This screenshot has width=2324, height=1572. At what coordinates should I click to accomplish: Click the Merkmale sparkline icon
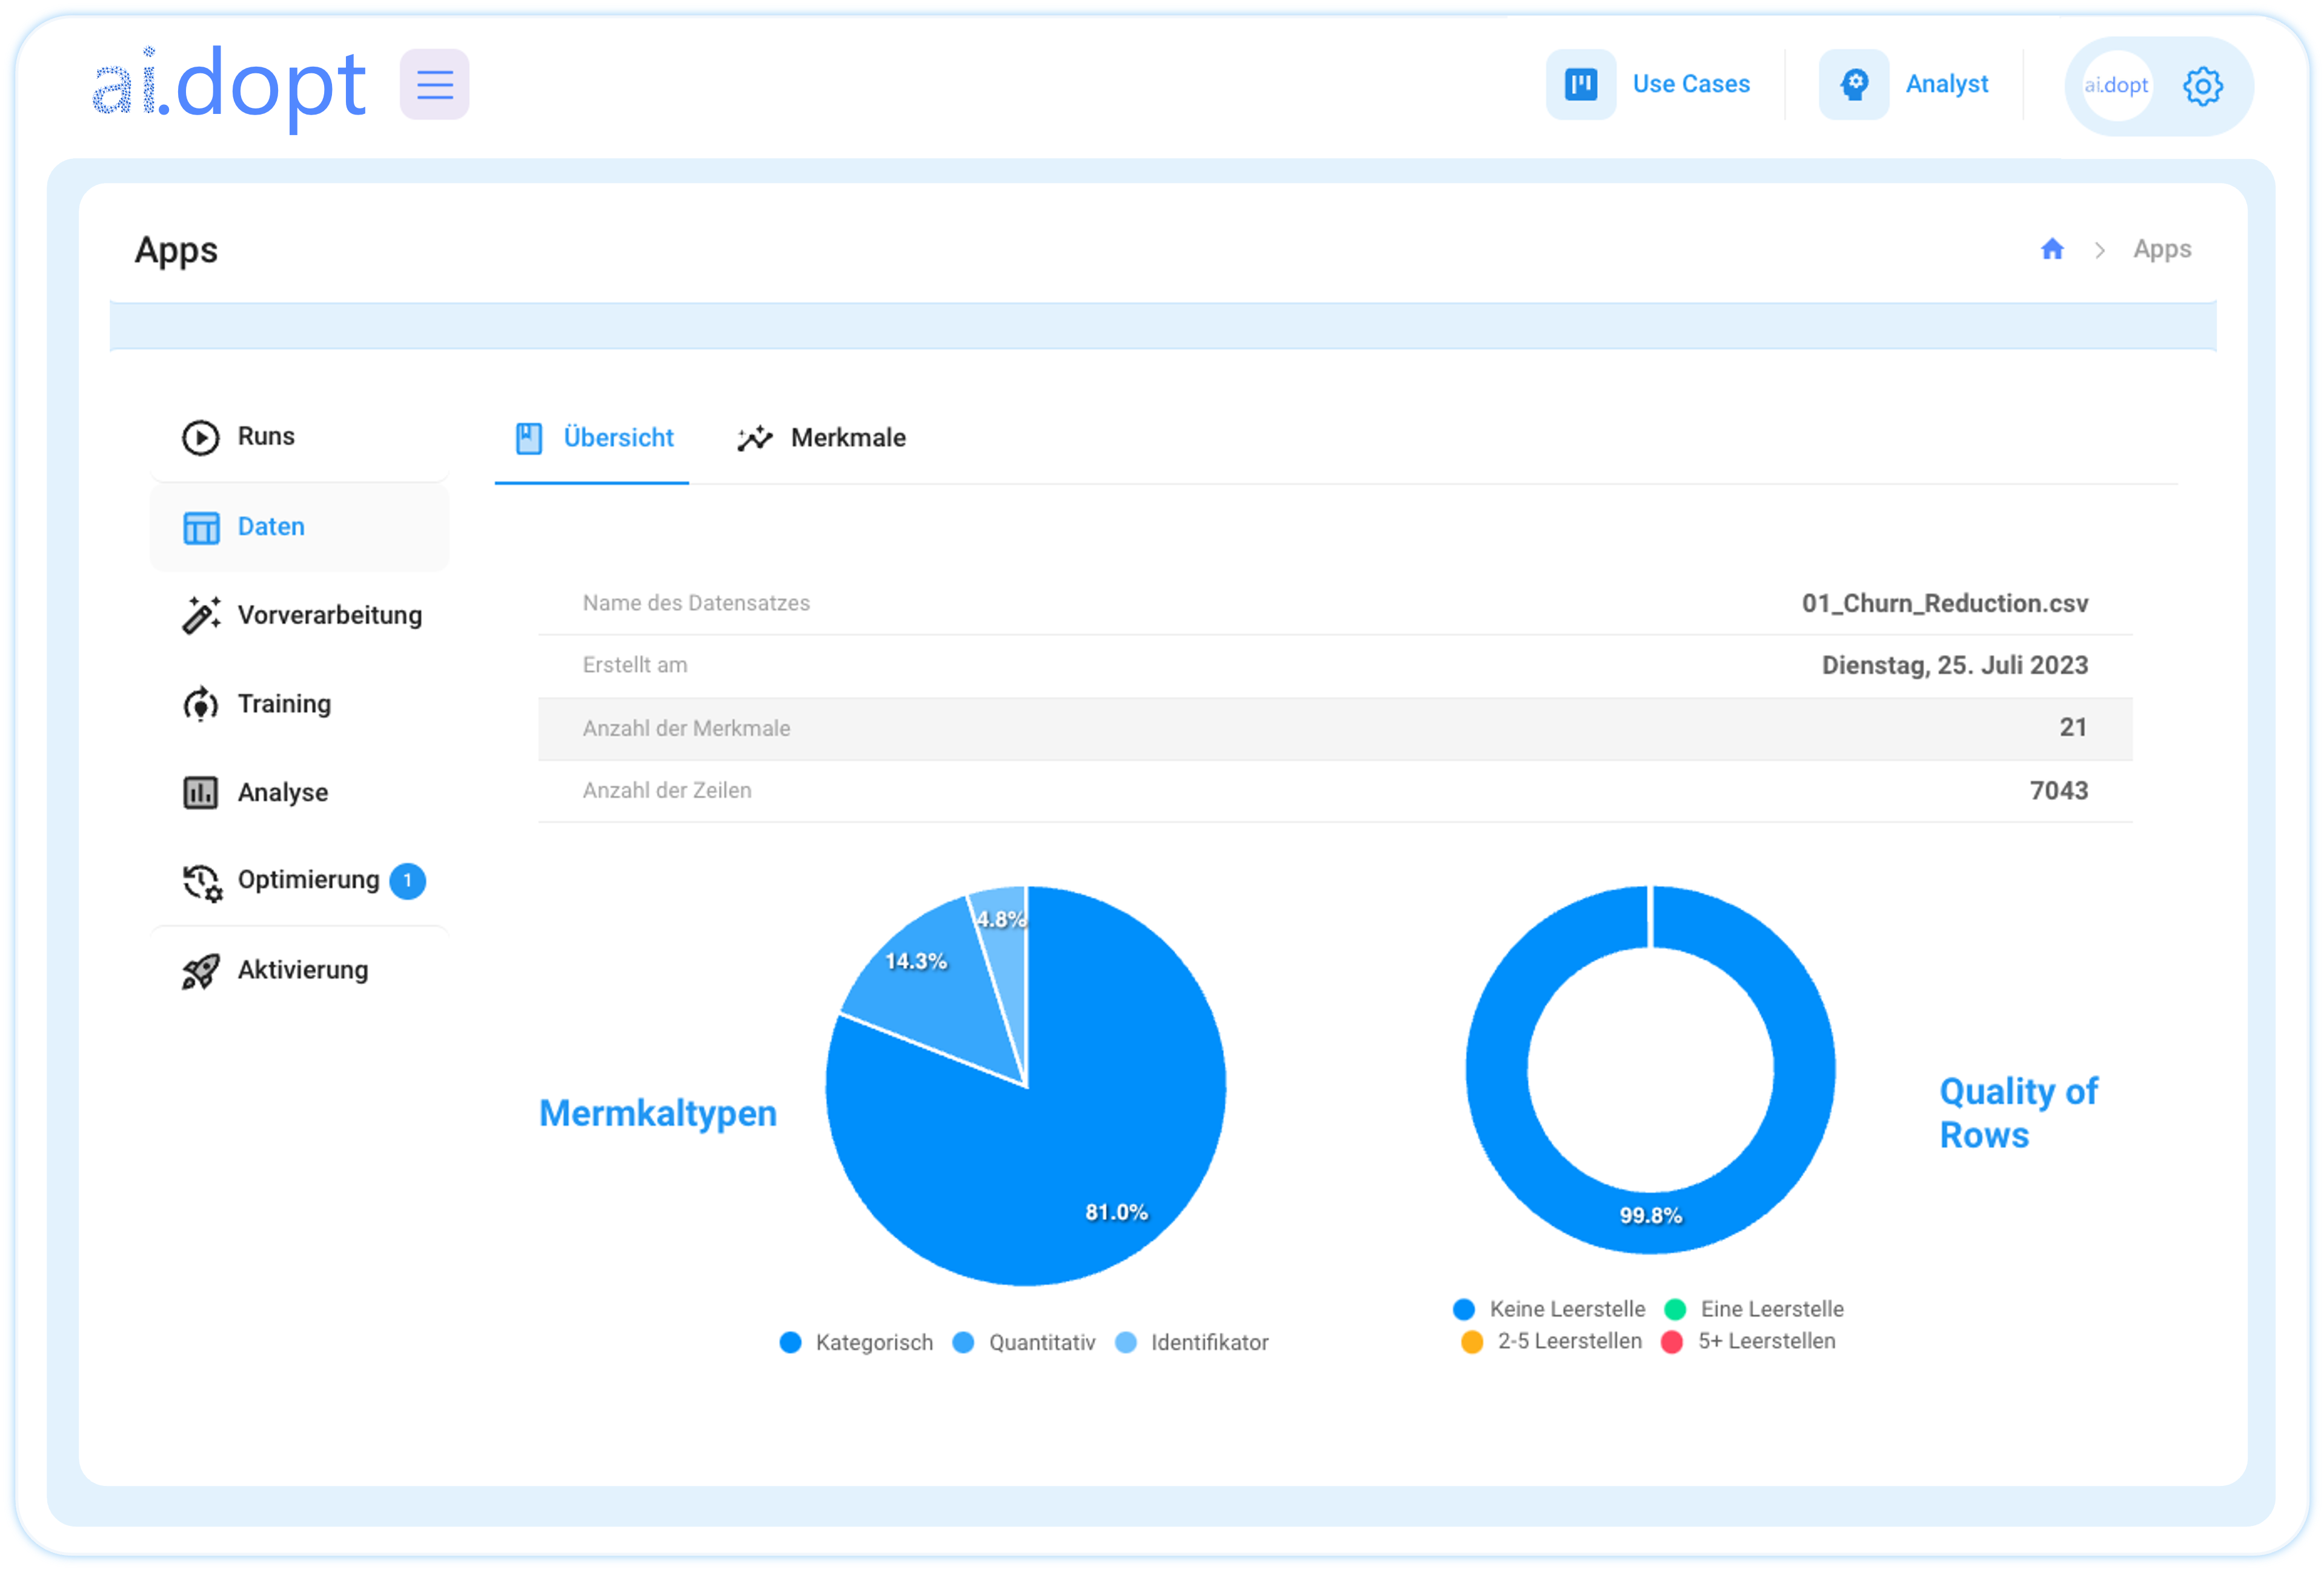pos(755,438)
